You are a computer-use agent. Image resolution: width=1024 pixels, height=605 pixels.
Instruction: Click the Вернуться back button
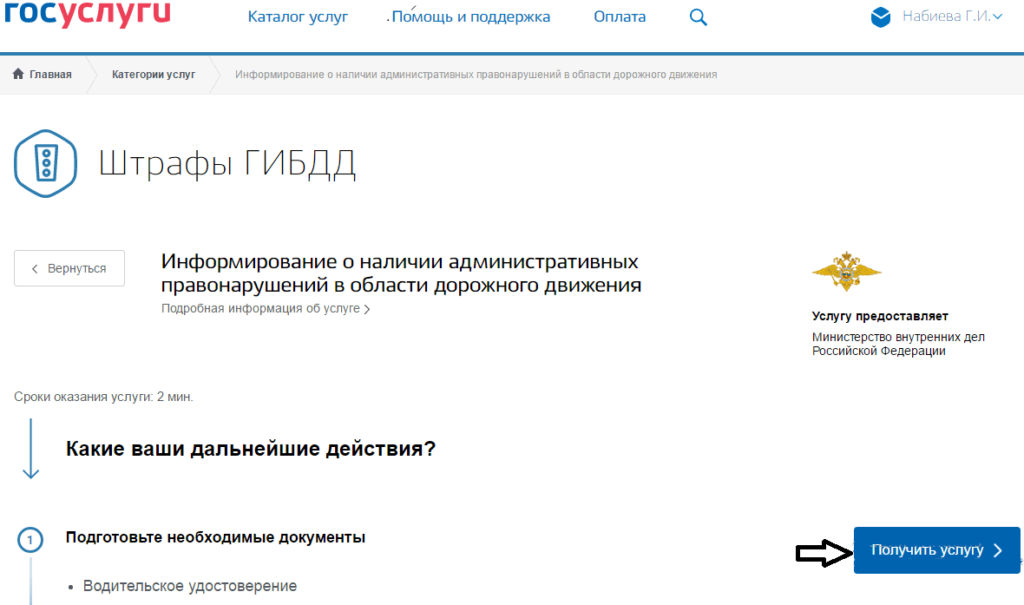(69, 269)
